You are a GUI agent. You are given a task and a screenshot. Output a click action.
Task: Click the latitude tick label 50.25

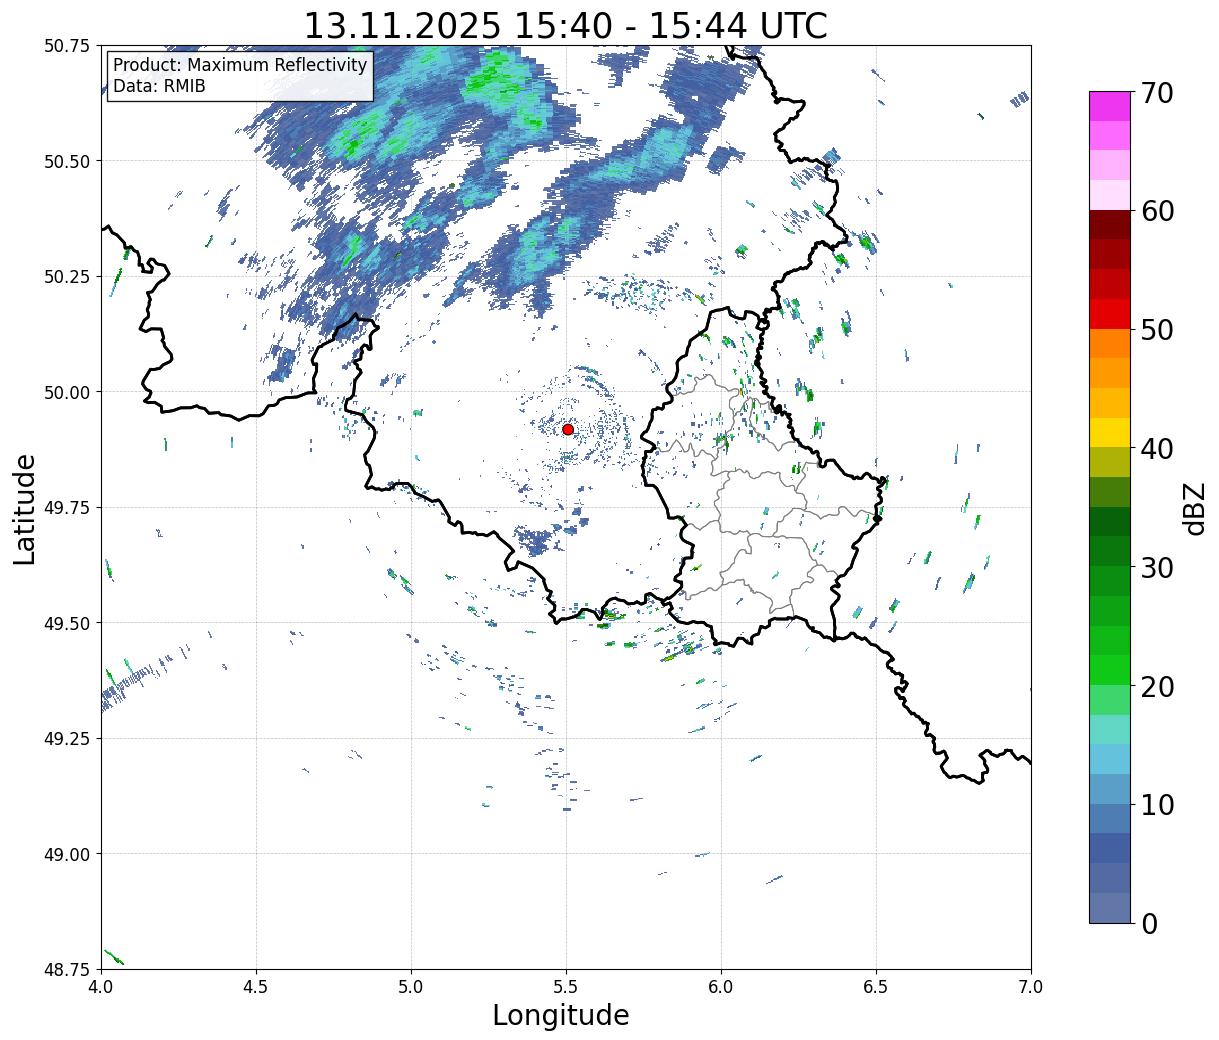tap(67, 277)
